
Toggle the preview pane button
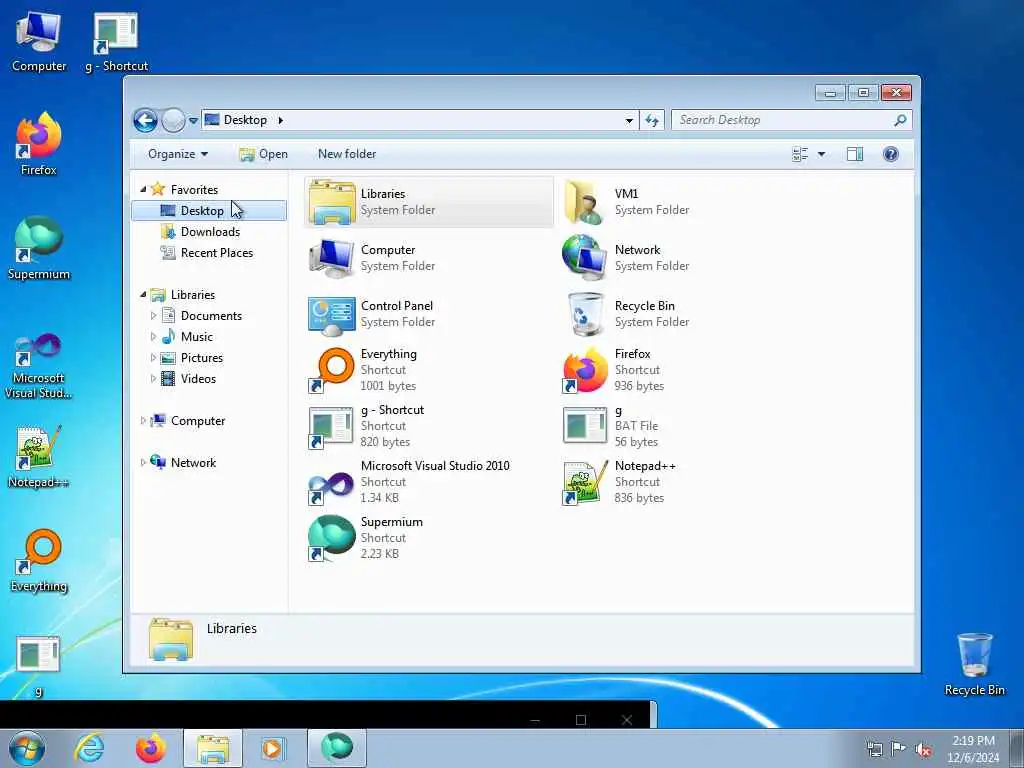tap(855, 154)
